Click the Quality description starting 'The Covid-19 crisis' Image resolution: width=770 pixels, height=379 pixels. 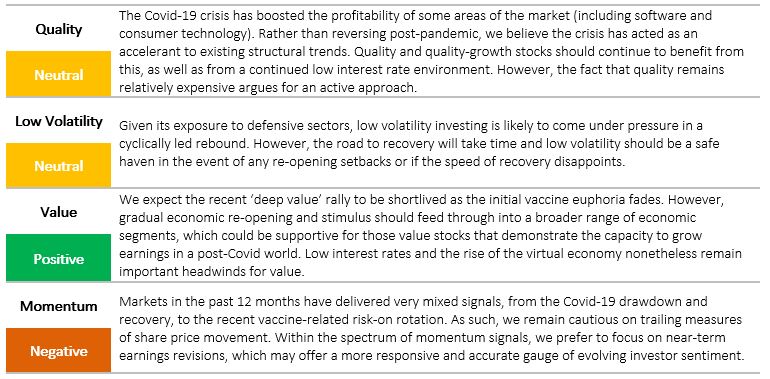[432, 52]
